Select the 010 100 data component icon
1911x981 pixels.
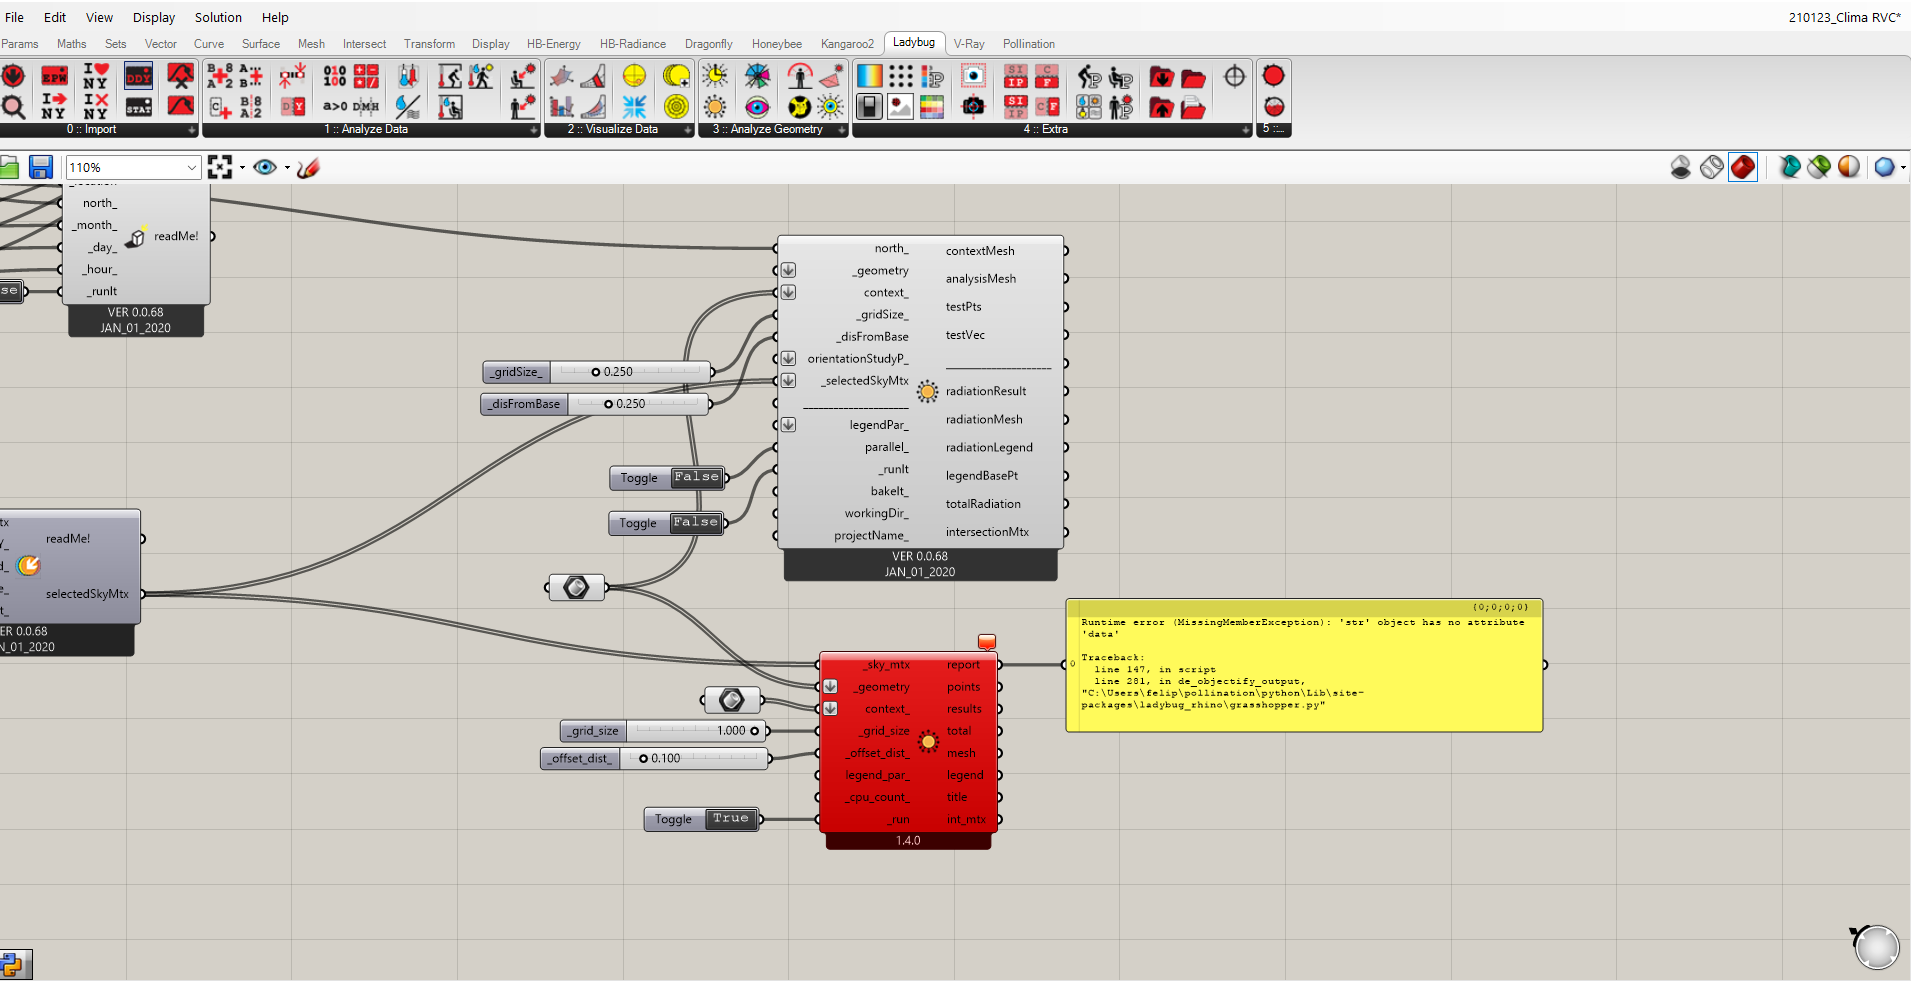(x=334, y=76)
